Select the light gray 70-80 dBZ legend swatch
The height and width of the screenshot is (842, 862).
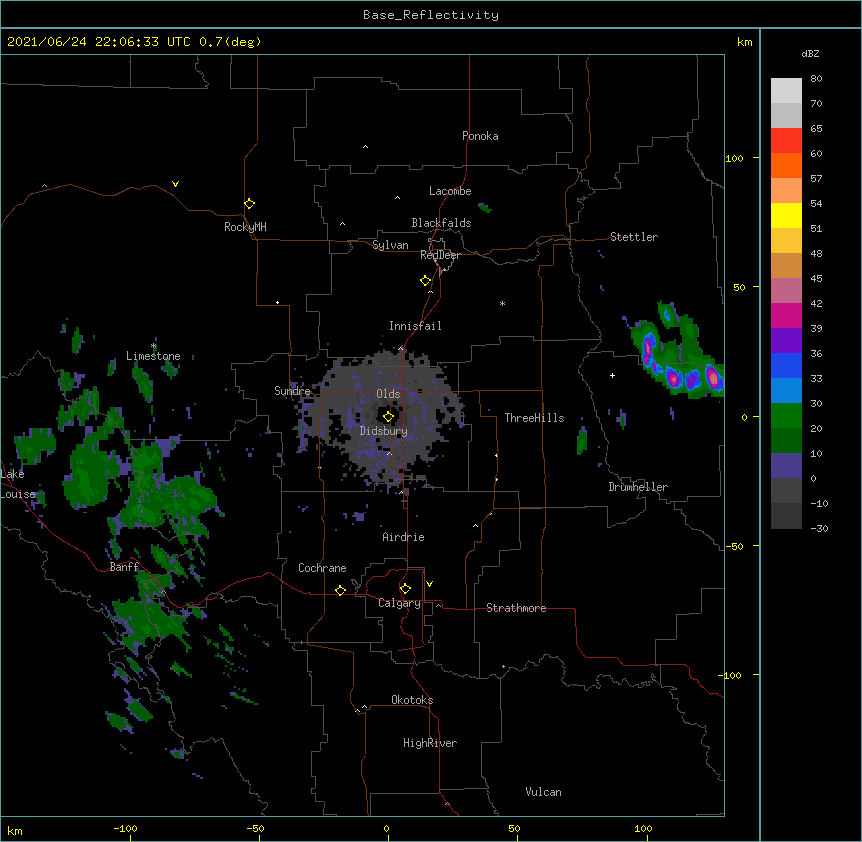click(x=786, y=91)
